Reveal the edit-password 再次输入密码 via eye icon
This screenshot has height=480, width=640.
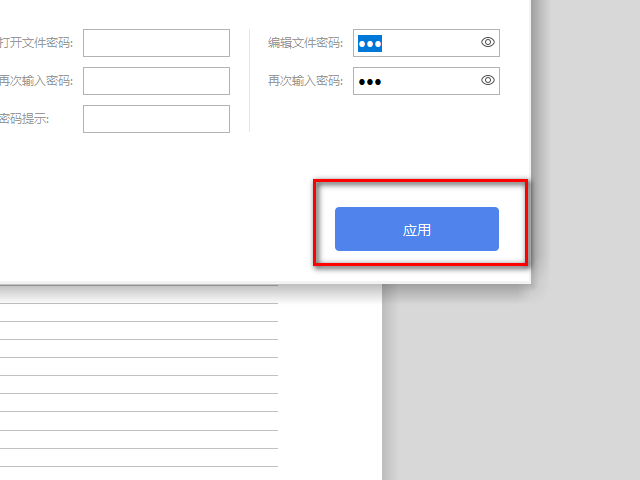(487, 80)
